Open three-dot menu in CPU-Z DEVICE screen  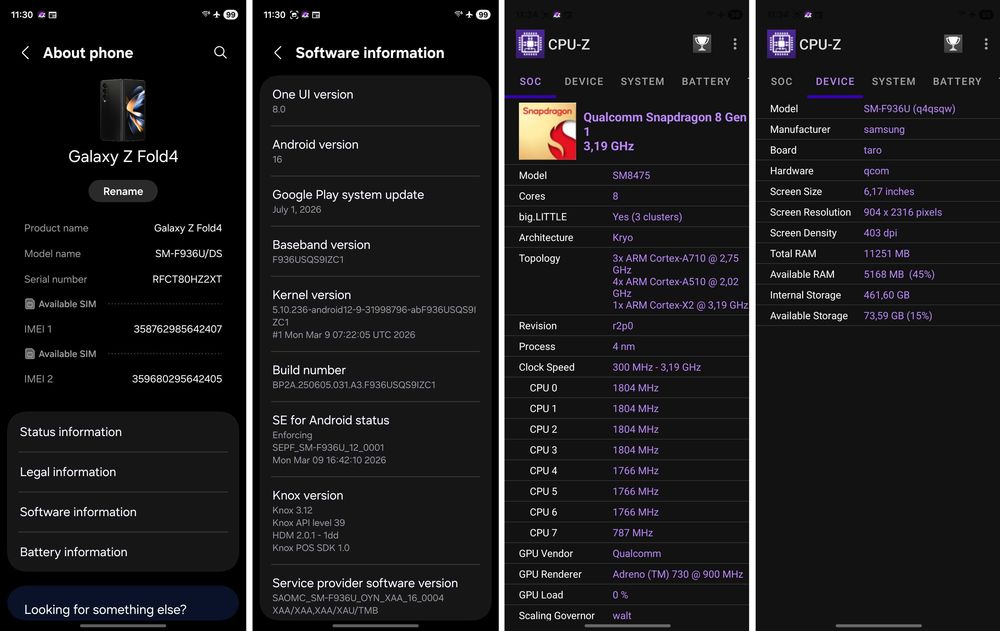986,44
